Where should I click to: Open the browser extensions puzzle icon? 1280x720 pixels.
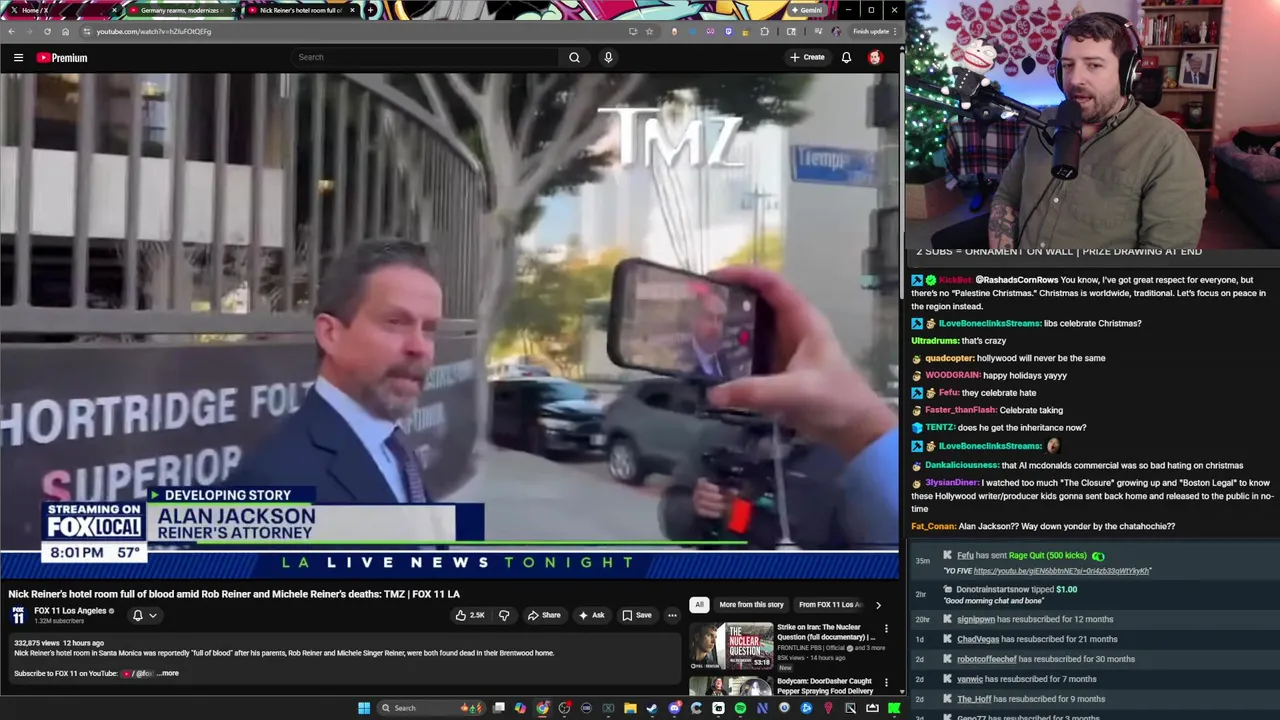[765, 31]
